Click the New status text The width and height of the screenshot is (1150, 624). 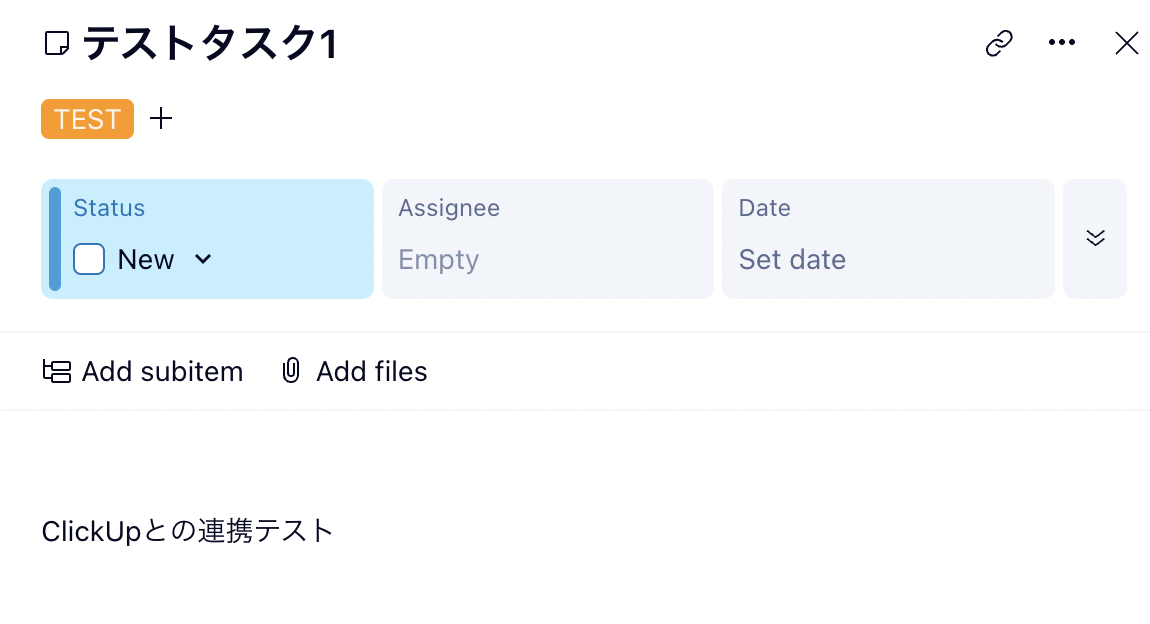click(x=146, y=260)
